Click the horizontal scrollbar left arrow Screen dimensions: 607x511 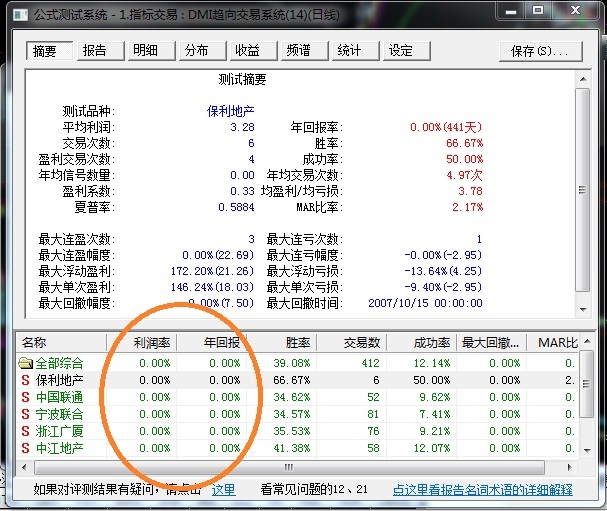point(24,467)
